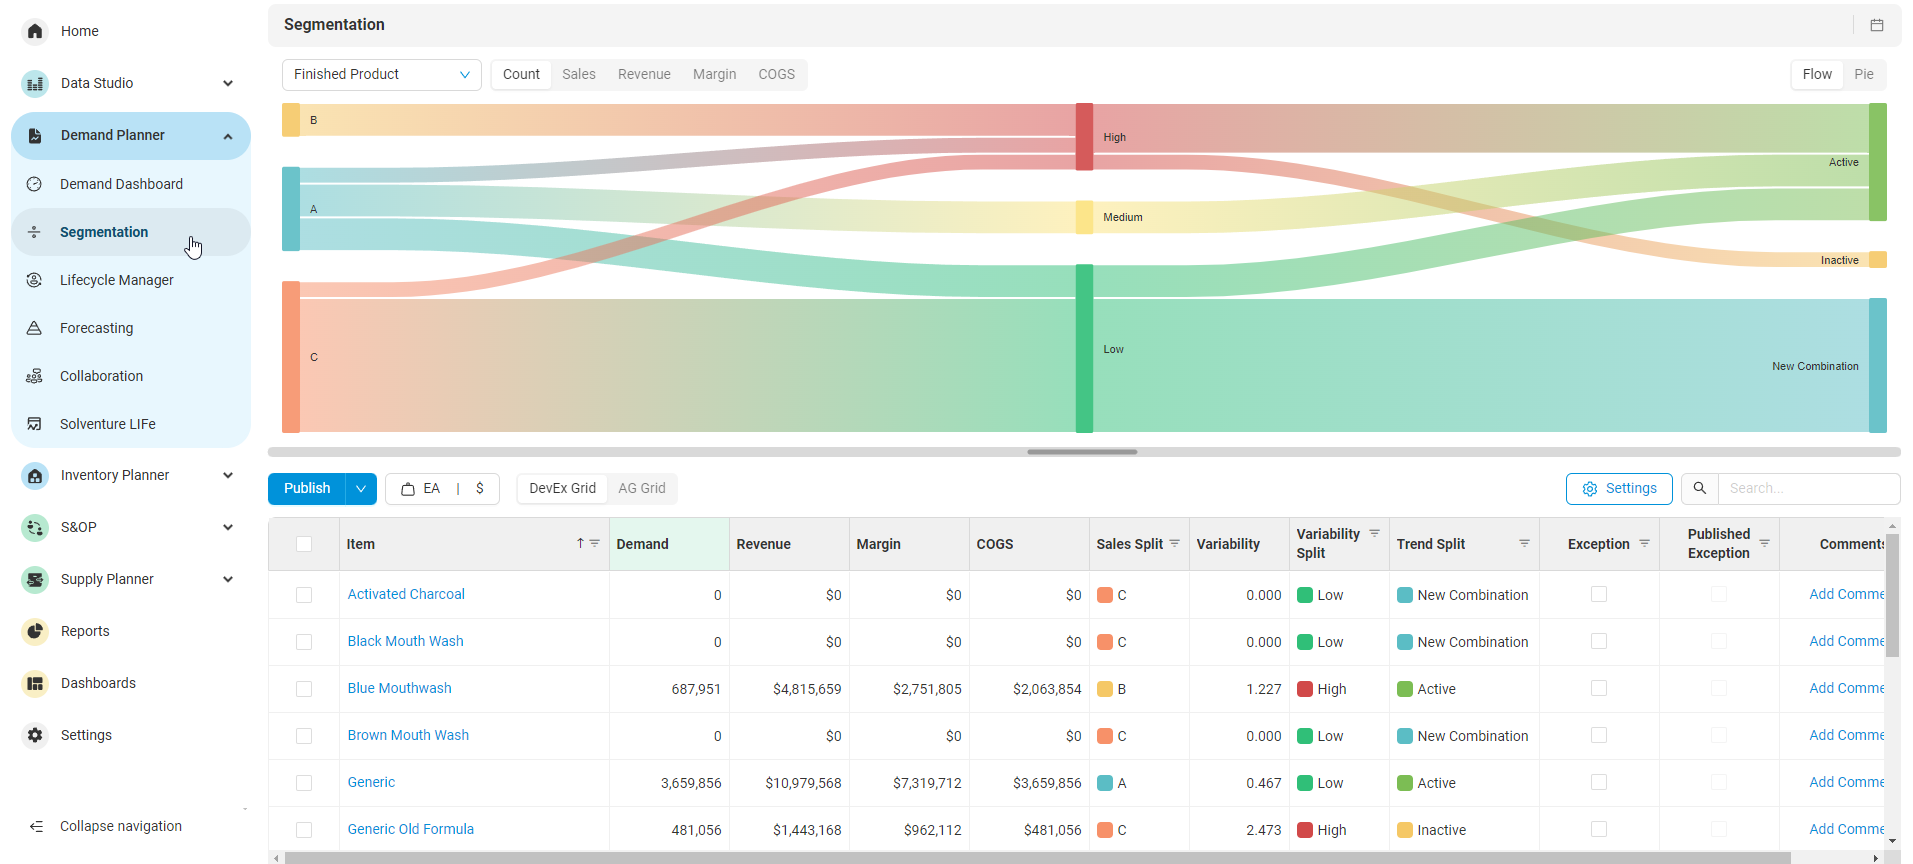Click the Reports pie icon

tap(35, 631)
